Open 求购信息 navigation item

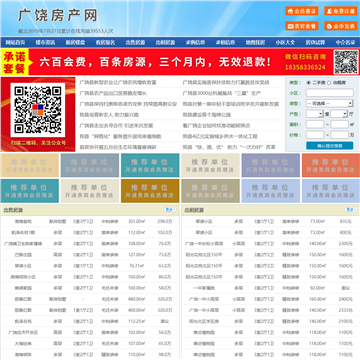tap(195, 42)
